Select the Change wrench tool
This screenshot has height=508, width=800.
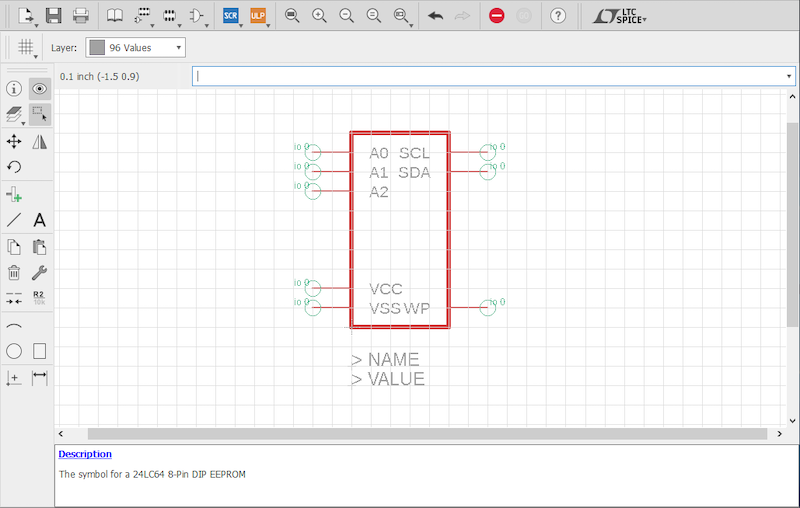(39, 273)
